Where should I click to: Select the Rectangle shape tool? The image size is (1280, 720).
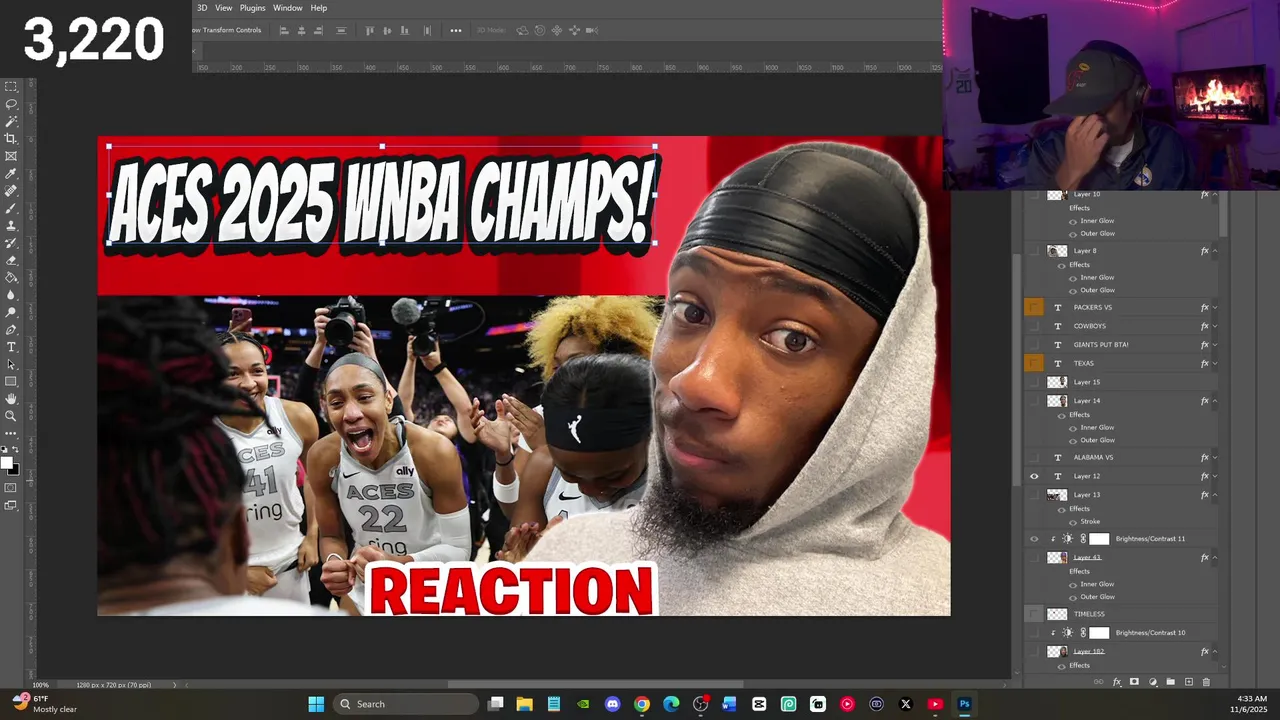pyautogui.click(x=11, y=381)
